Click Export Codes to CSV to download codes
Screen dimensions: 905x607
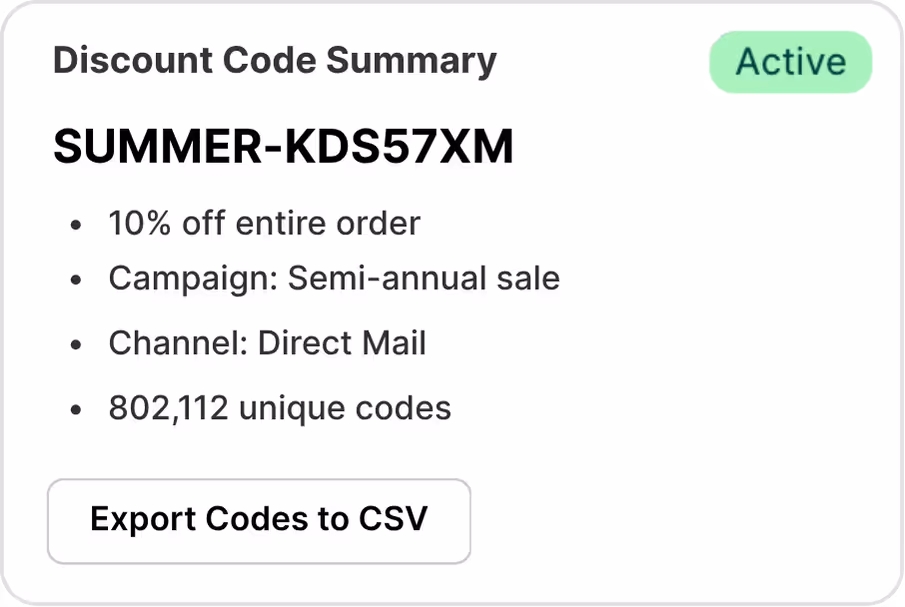tap(259, 520)
